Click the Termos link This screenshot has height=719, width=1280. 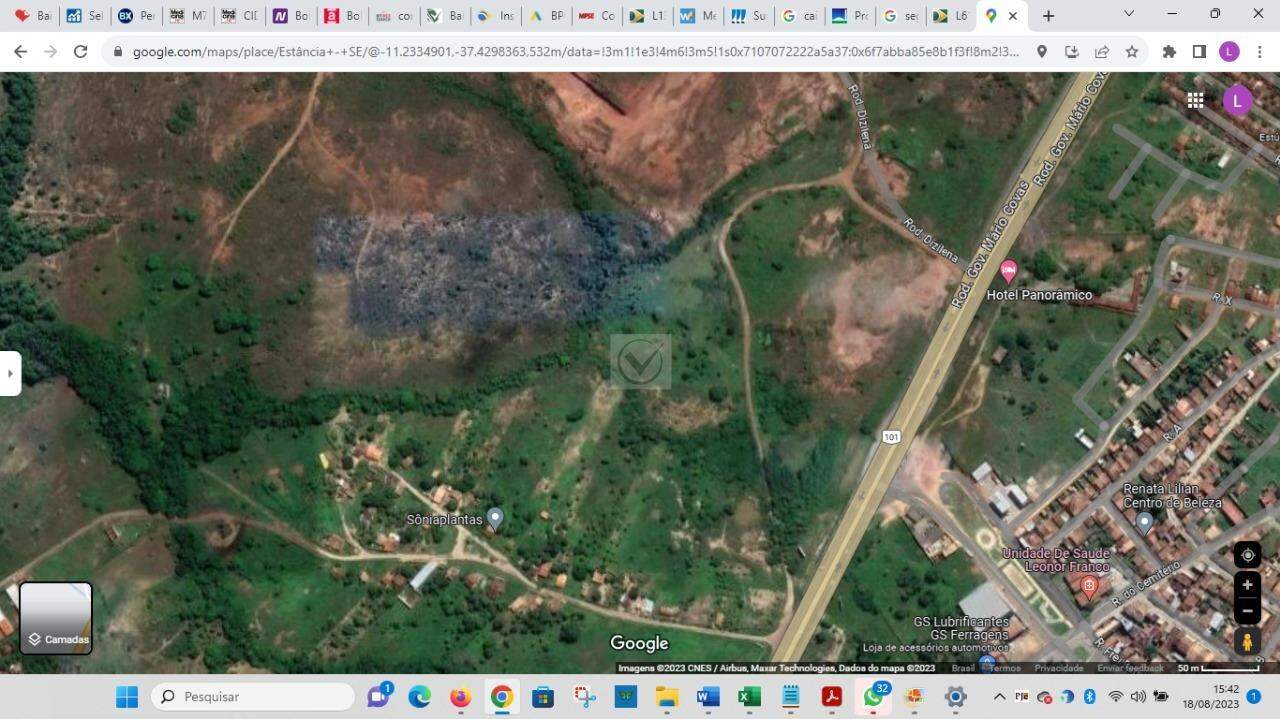pyautogui.click(x=1004, y=668)
